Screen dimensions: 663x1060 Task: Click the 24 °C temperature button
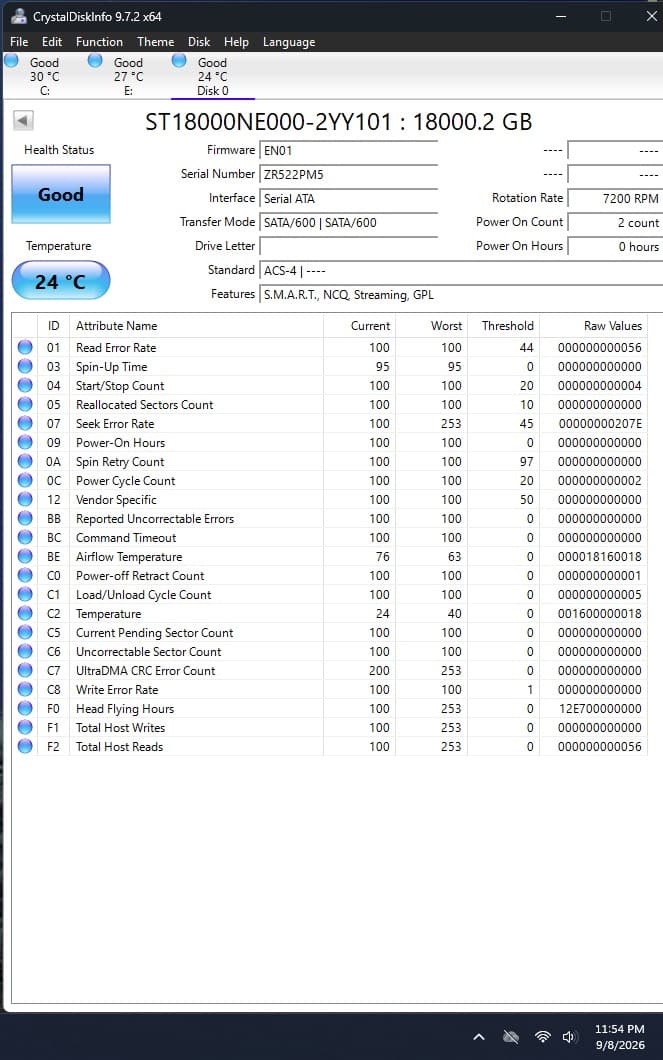point(61,281)
